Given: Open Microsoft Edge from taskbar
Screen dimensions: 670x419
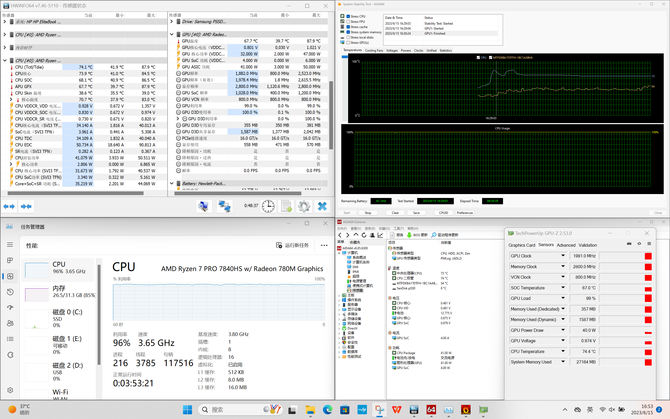Looking at the screenshot, I should [x=327, y=410].
